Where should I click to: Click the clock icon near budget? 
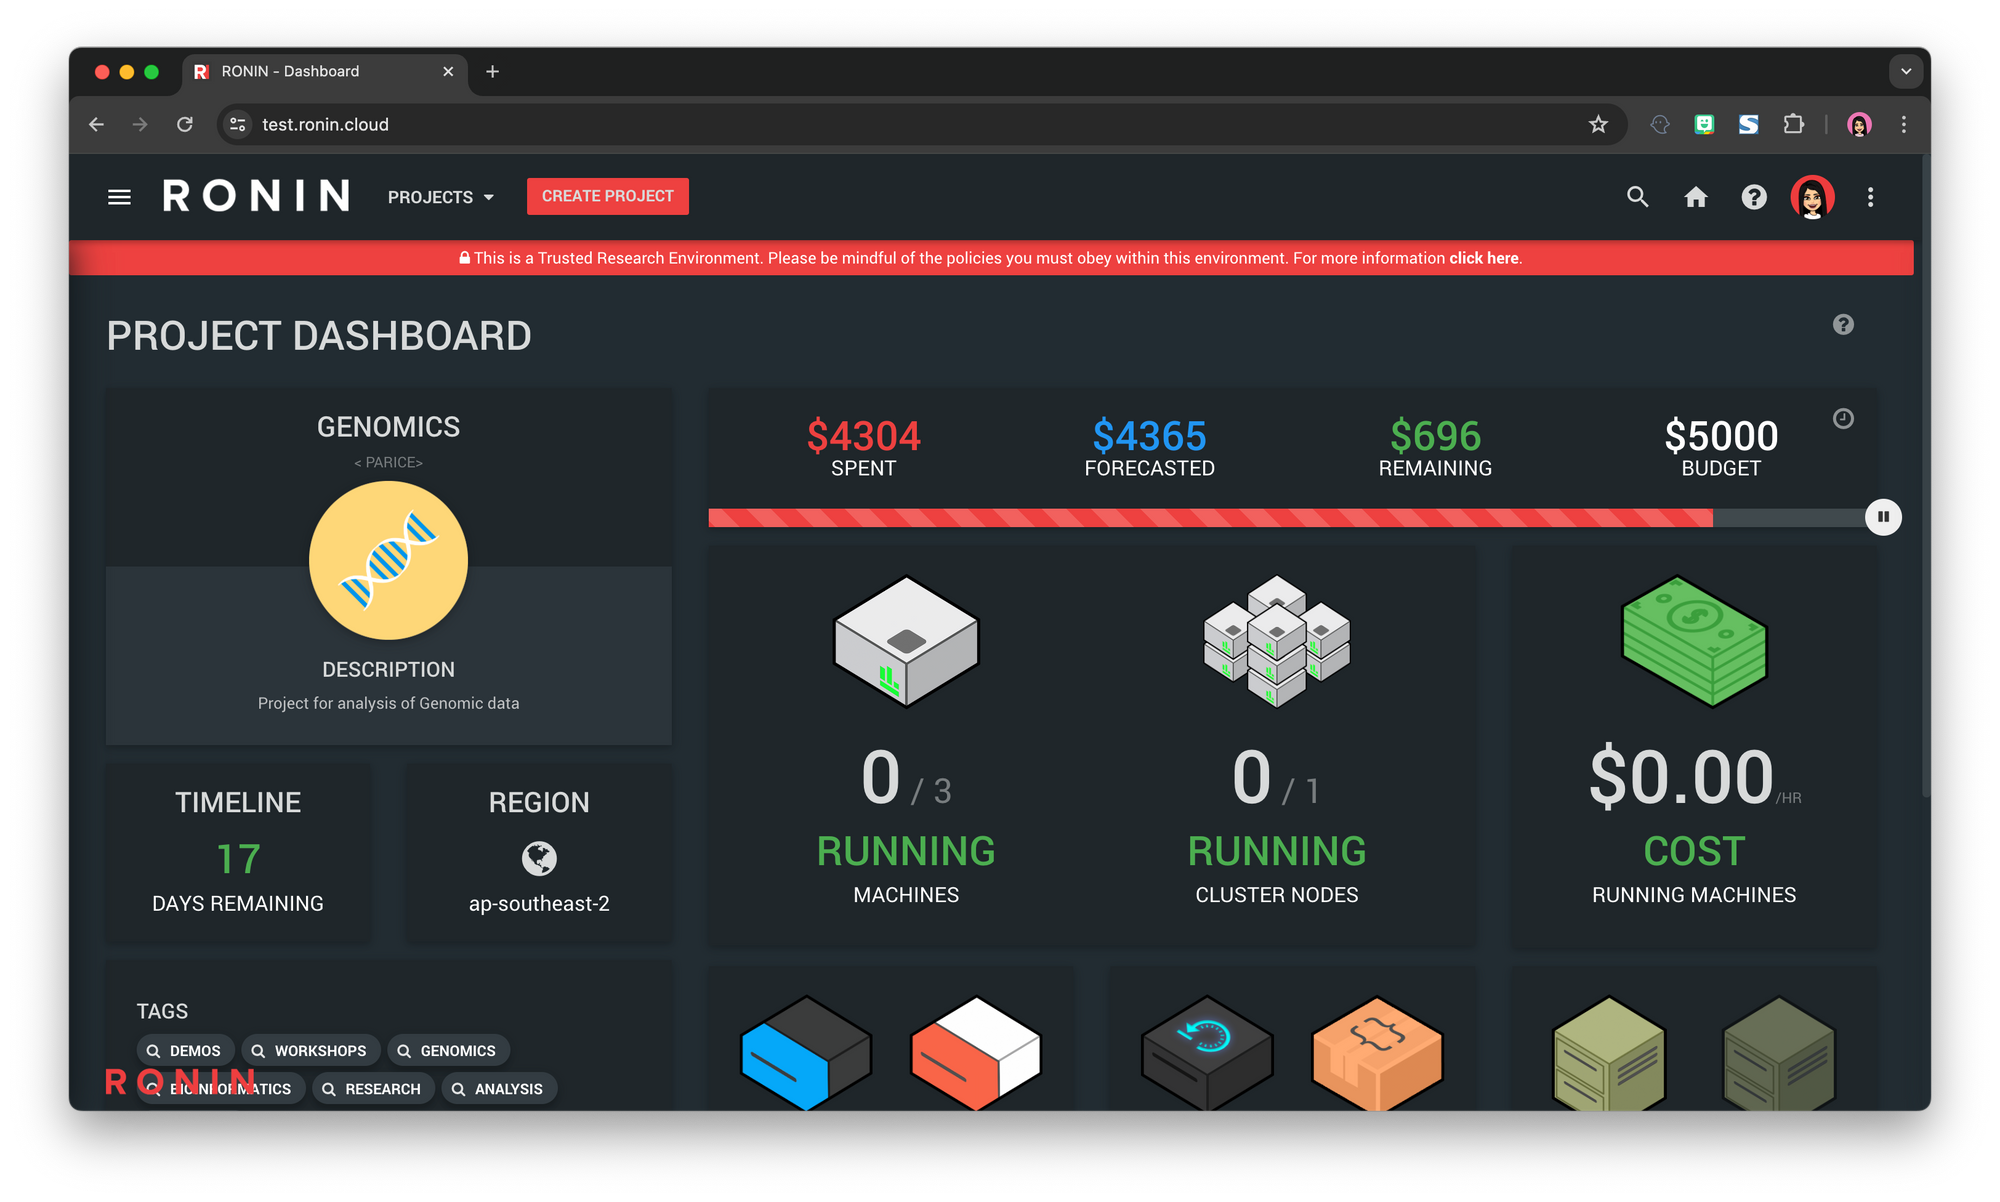tap(1843, 419)
